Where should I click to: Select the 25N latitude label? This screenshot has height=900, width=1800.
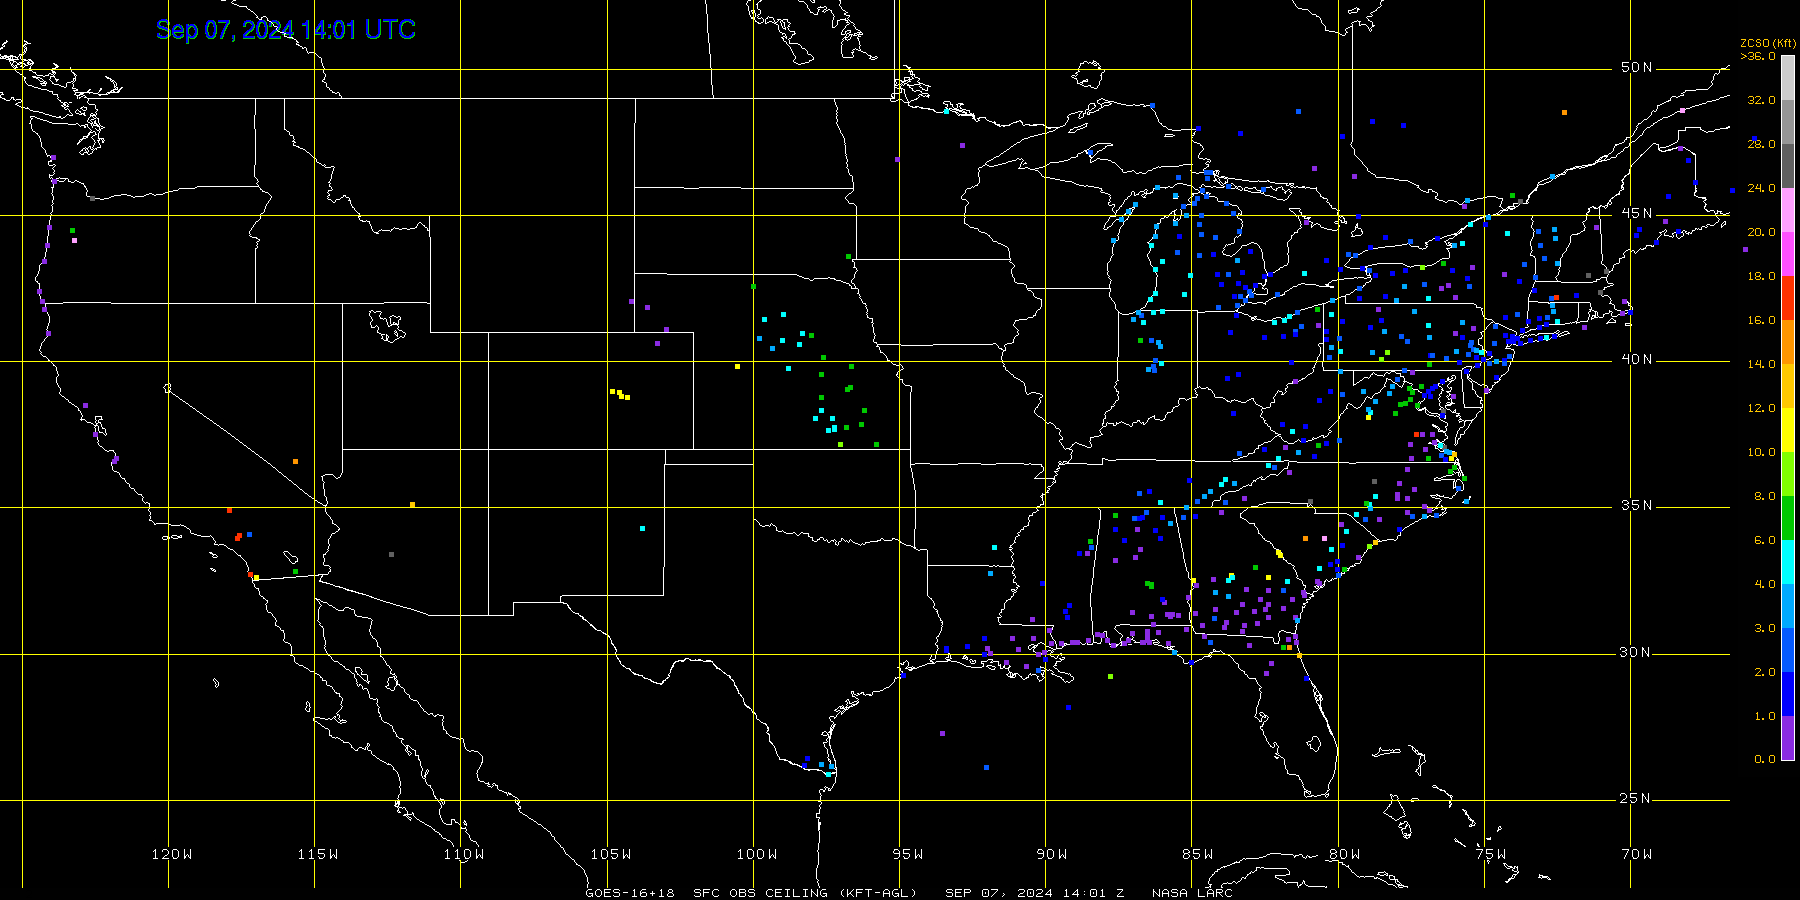click(1637, 798)
